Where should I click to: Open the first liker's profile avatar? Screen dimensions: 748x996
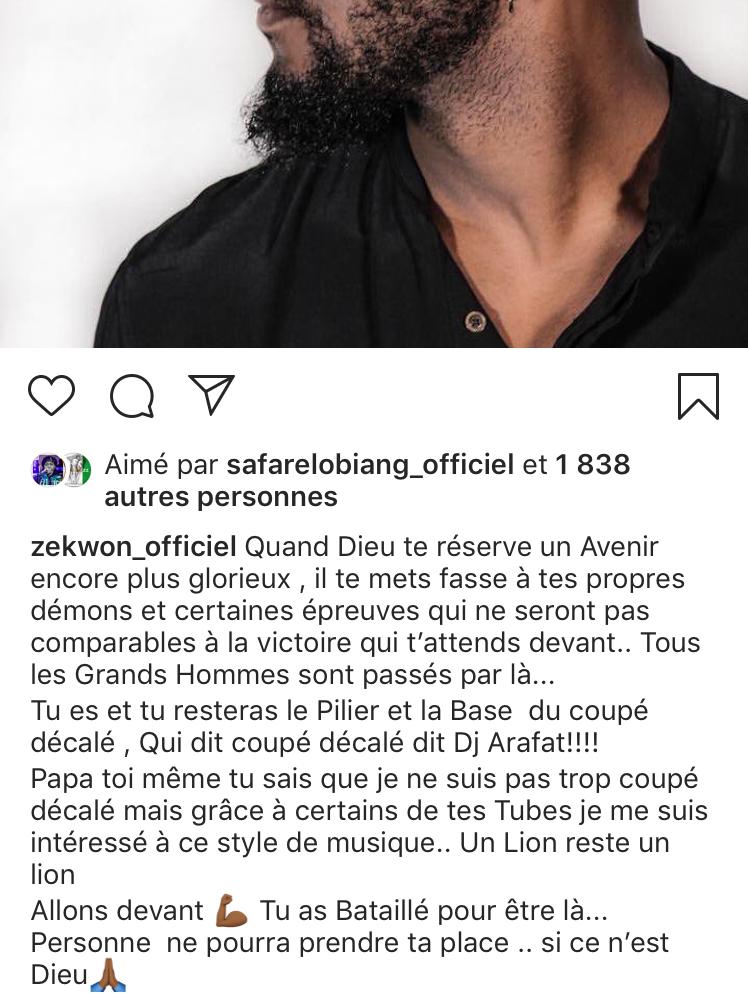[x=47, y=470]
